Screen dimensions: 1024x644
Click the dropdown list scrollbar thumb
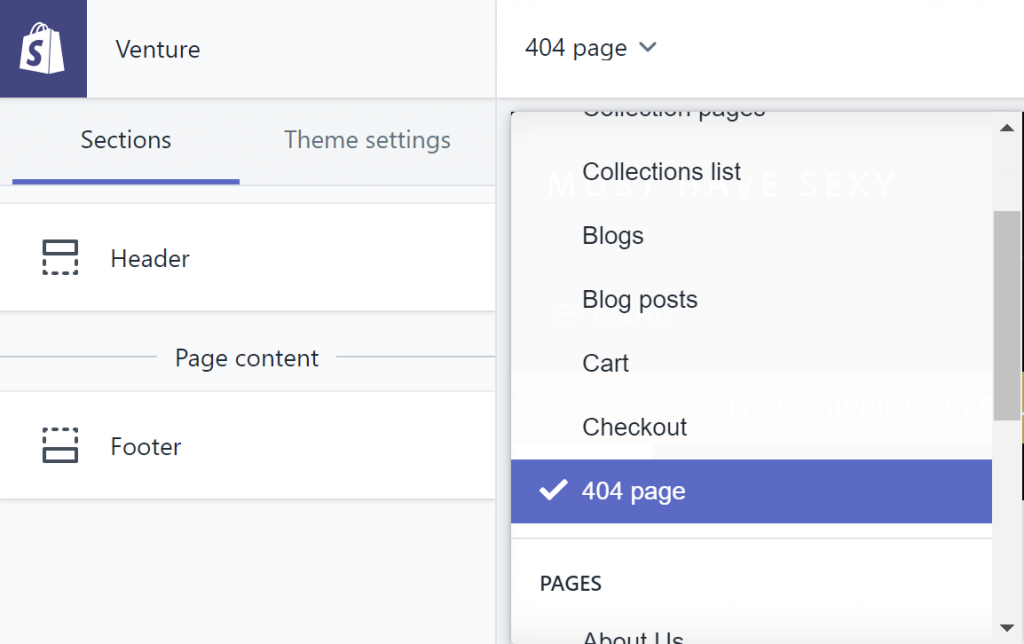[1006, 315]
